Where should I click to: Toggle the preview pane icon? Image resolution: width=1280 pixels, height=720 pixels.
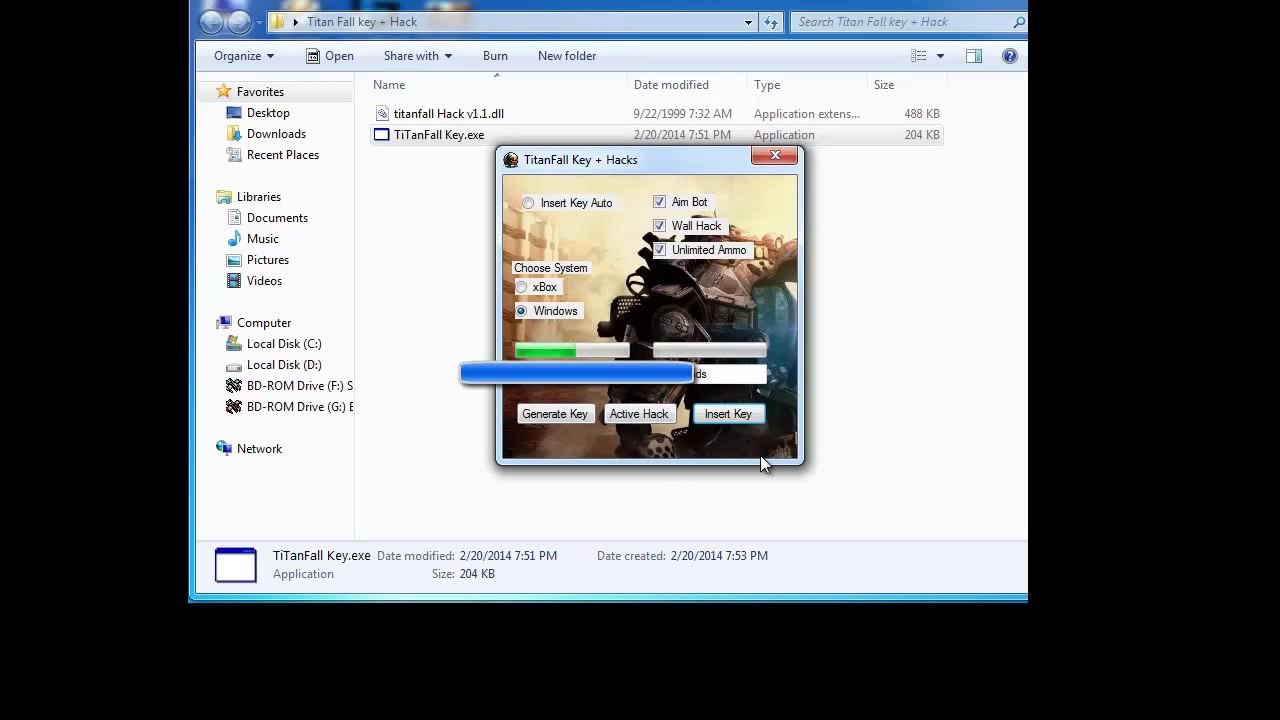(974, 56)
